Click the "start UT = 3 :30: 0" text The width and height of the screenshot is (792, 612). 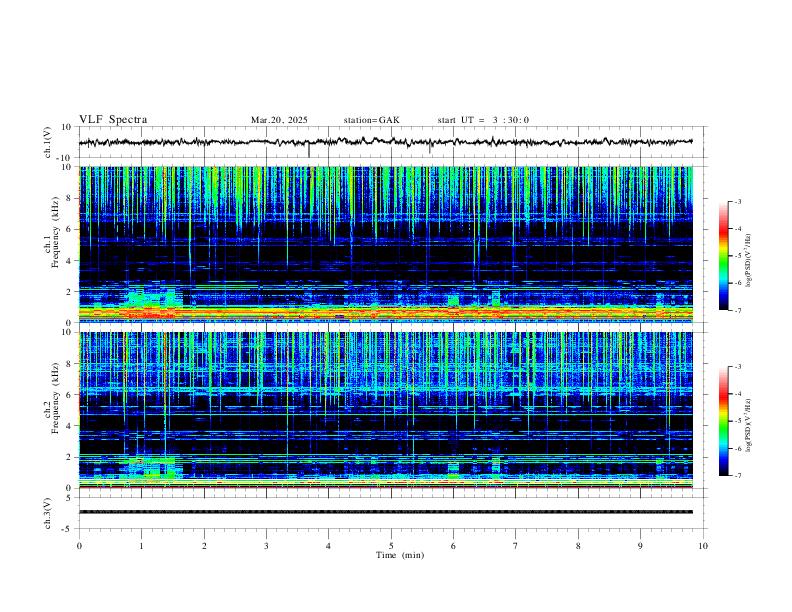point(483,120)
